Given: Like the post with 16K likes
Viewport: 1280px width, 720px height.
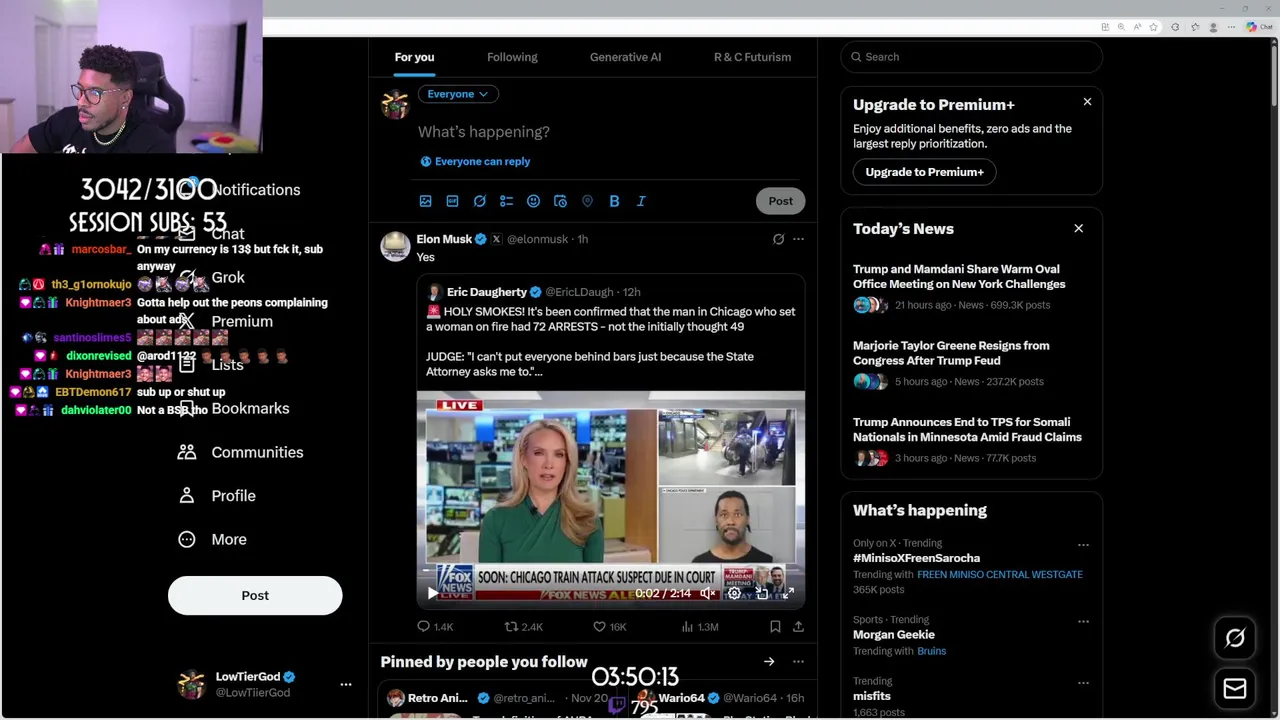Looking at the screenshot, I should pyautogui.click(x=608, y=627).
